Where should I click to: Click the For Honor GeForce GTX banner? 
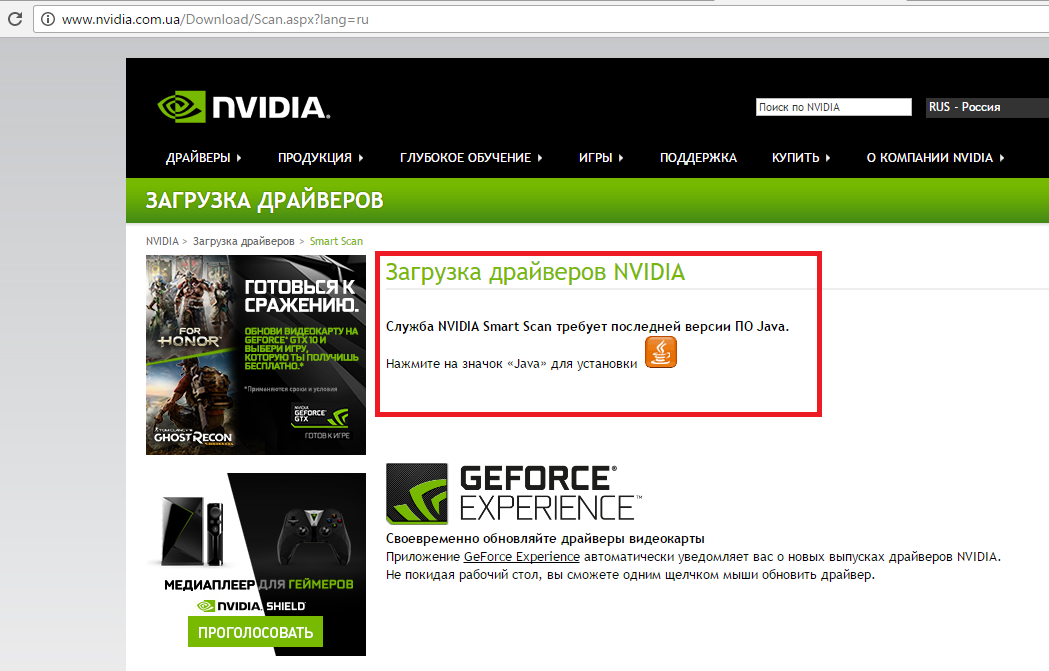[x=255, y=354]
